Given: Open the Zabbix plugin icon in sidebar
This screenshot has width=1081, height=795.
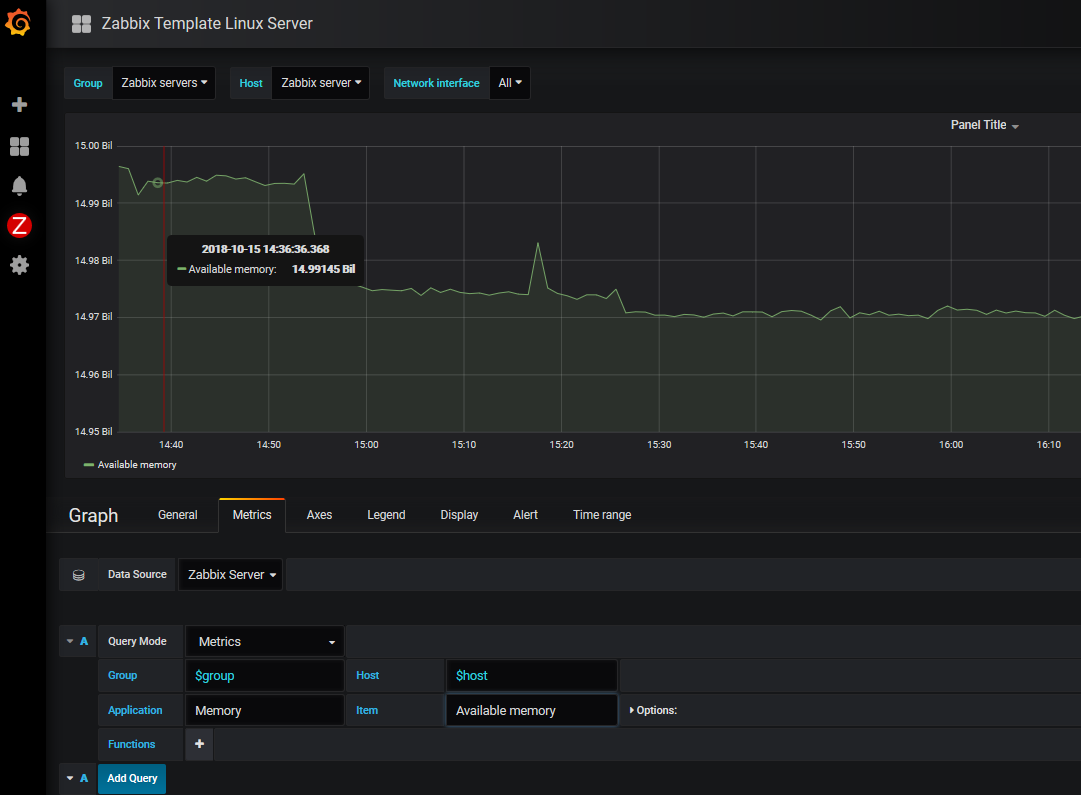Looking at the screenshot, I should tap(19, 225).
